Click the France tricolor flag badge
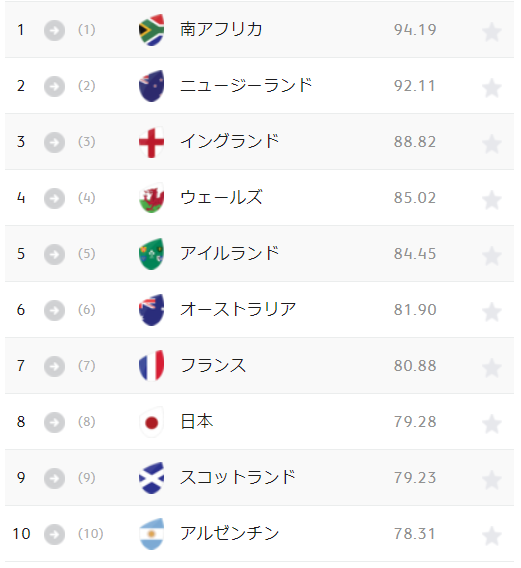Image resolution: width=521 pixels, height=568 pixels. click(151, 366)
